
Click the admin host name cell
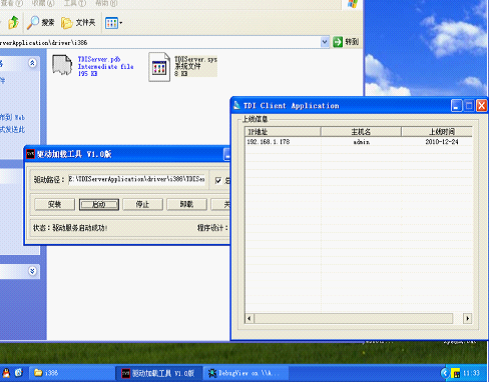[x=362, y=142]
